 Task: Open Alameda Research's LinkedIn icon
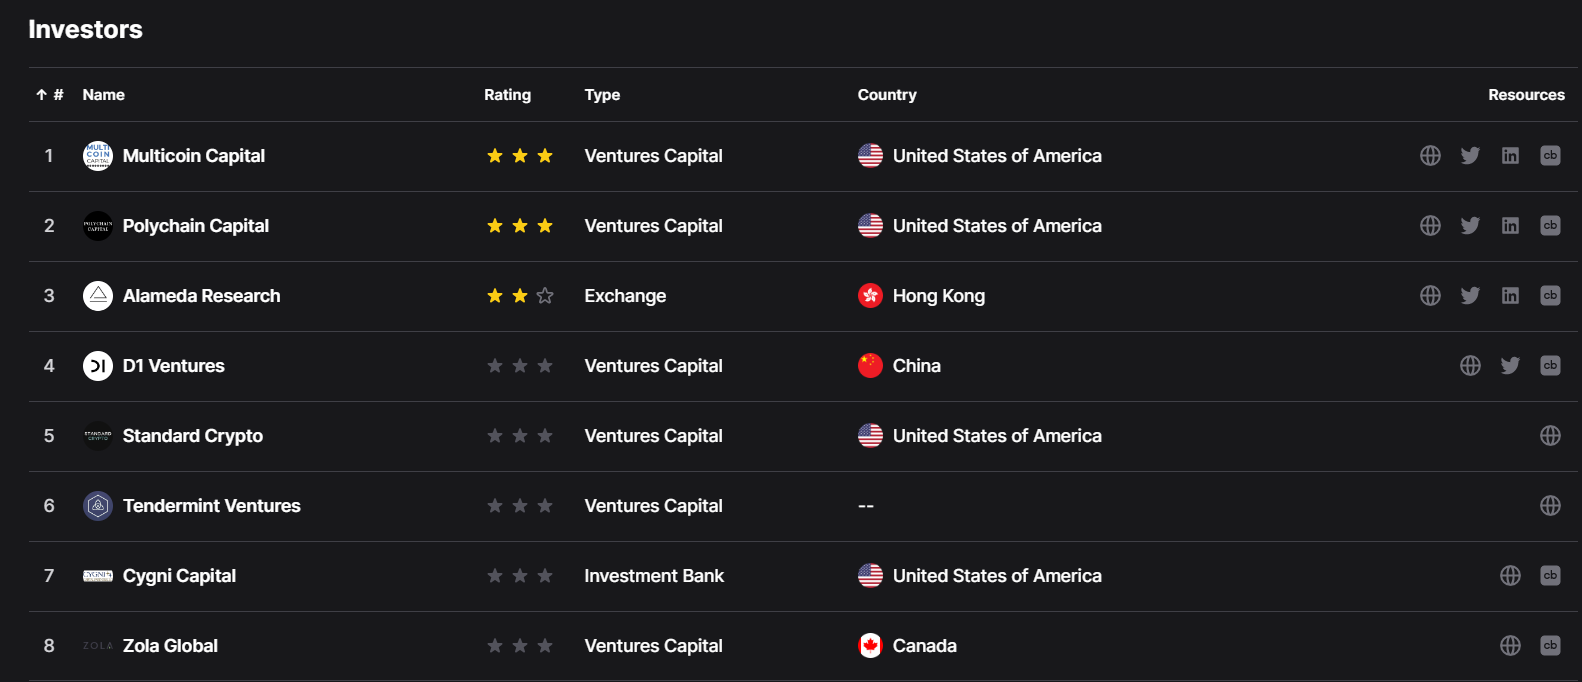click(1510, 296)
